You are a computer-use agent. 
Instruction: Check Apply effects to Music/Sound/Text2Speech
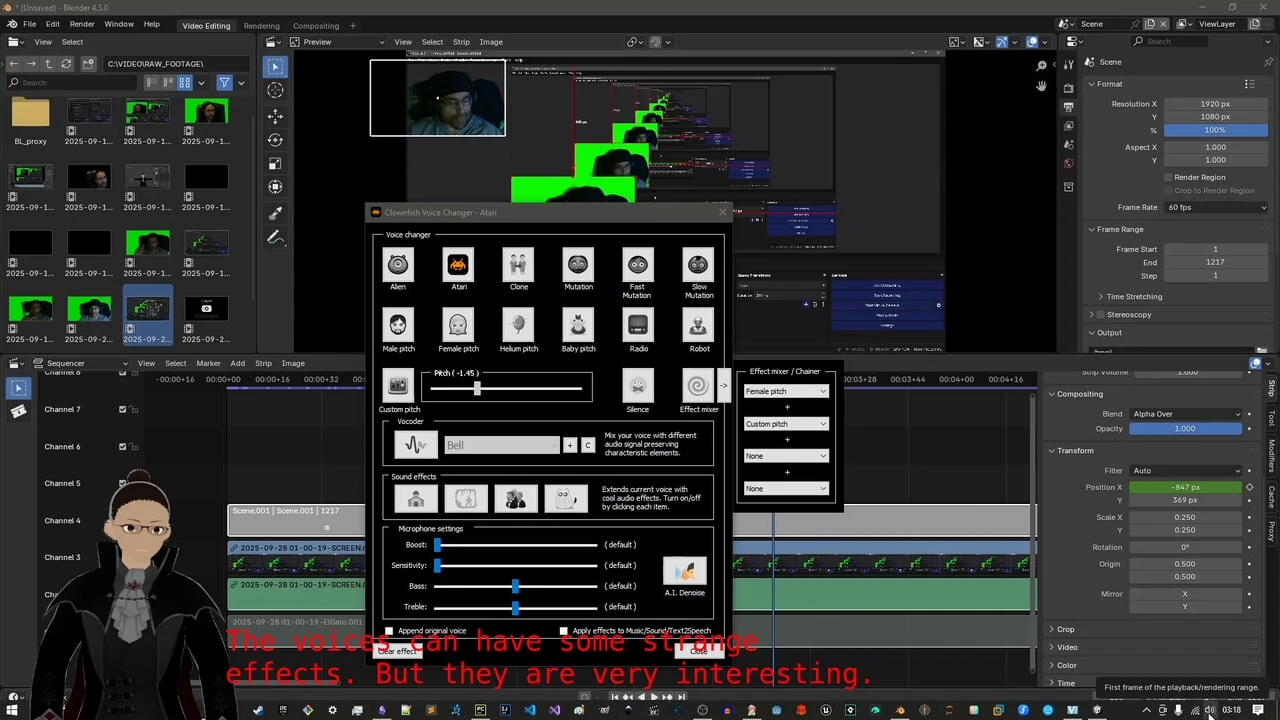point(564,631)
